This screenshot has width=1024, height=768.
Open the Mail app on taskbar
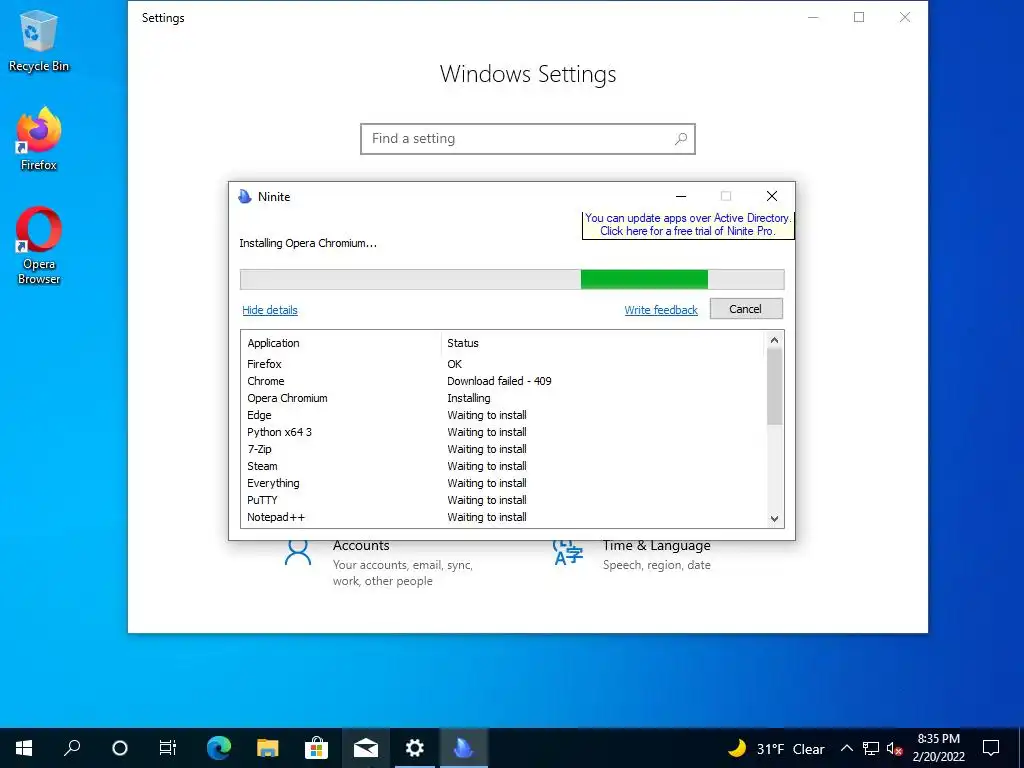pyautogui.click(x=366, y=748)
